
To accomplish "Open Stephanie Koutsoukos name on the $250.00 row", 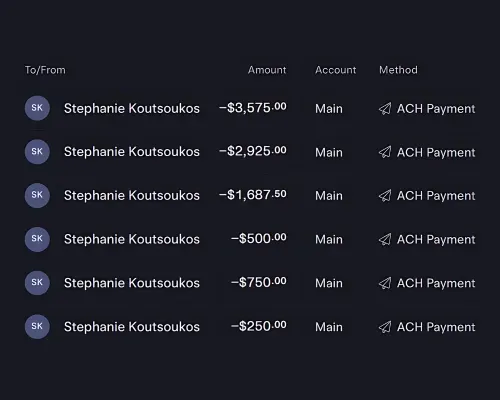I will 132,327.
